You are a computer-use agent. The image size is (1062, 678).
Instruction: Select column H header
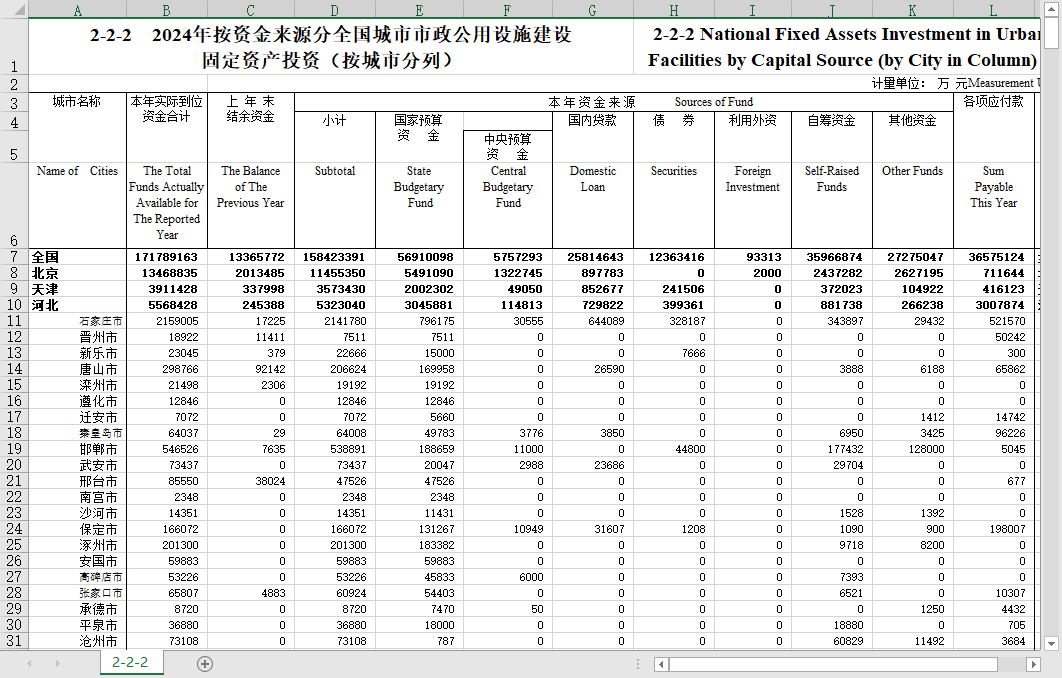tap(674, 10)
